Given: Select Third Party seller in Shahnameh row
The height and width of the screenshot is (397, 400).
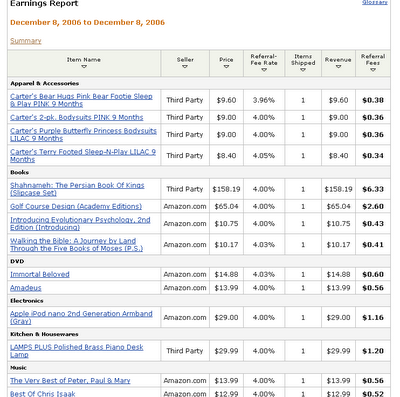Looking at the screenshot, I should [185, 189].
